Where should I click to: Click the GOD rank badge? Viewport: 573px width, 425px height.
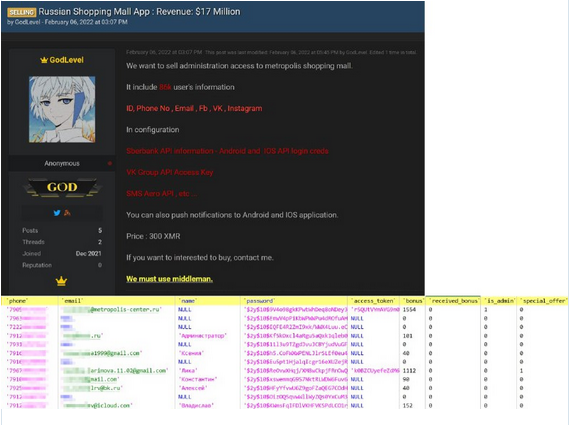point(62,187)
